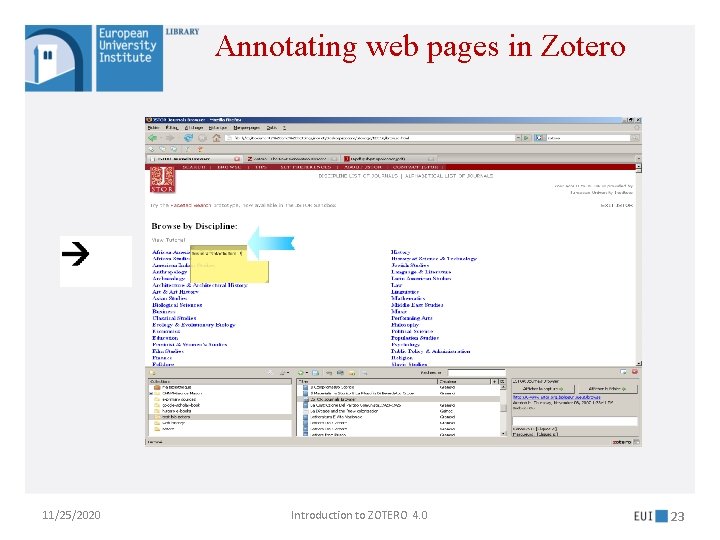The width and height of the screenshot is (720, 540).
Task: Open Architecture & Architectural History link
Action: click(200, 285)
